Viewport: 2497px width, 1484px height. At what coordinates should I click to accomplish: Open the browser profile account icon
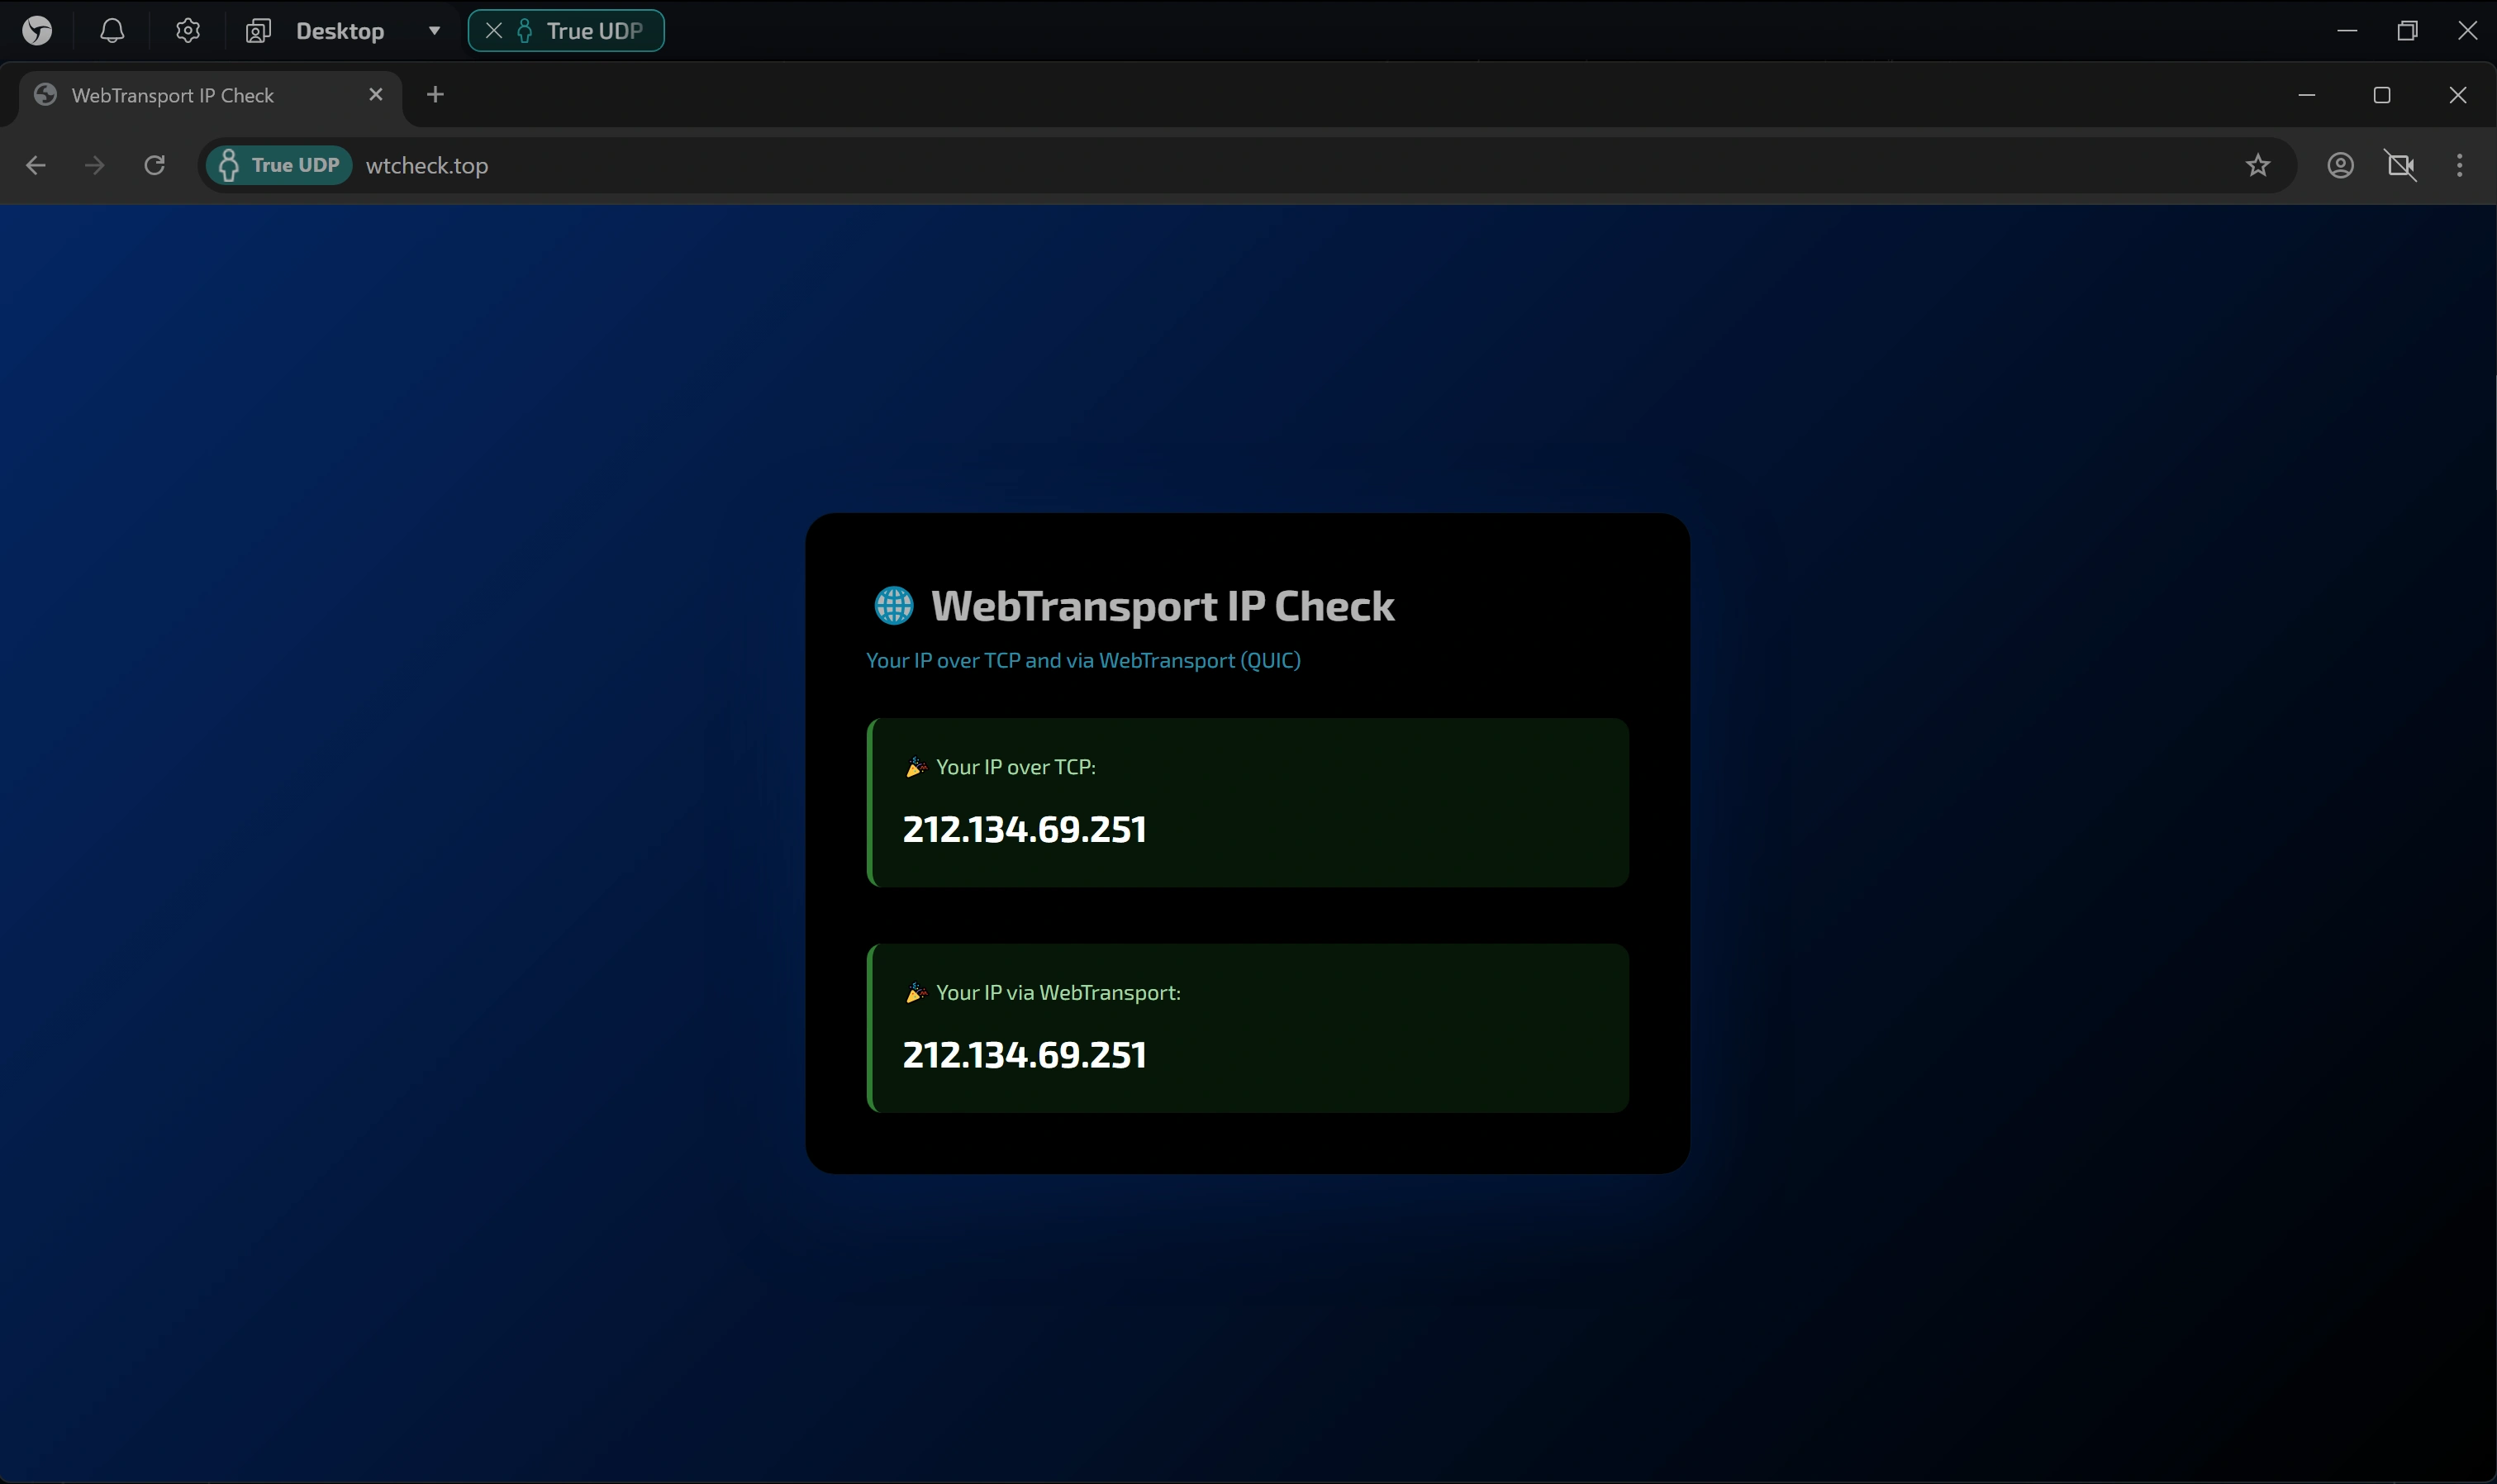click(x=2340, y=165)
